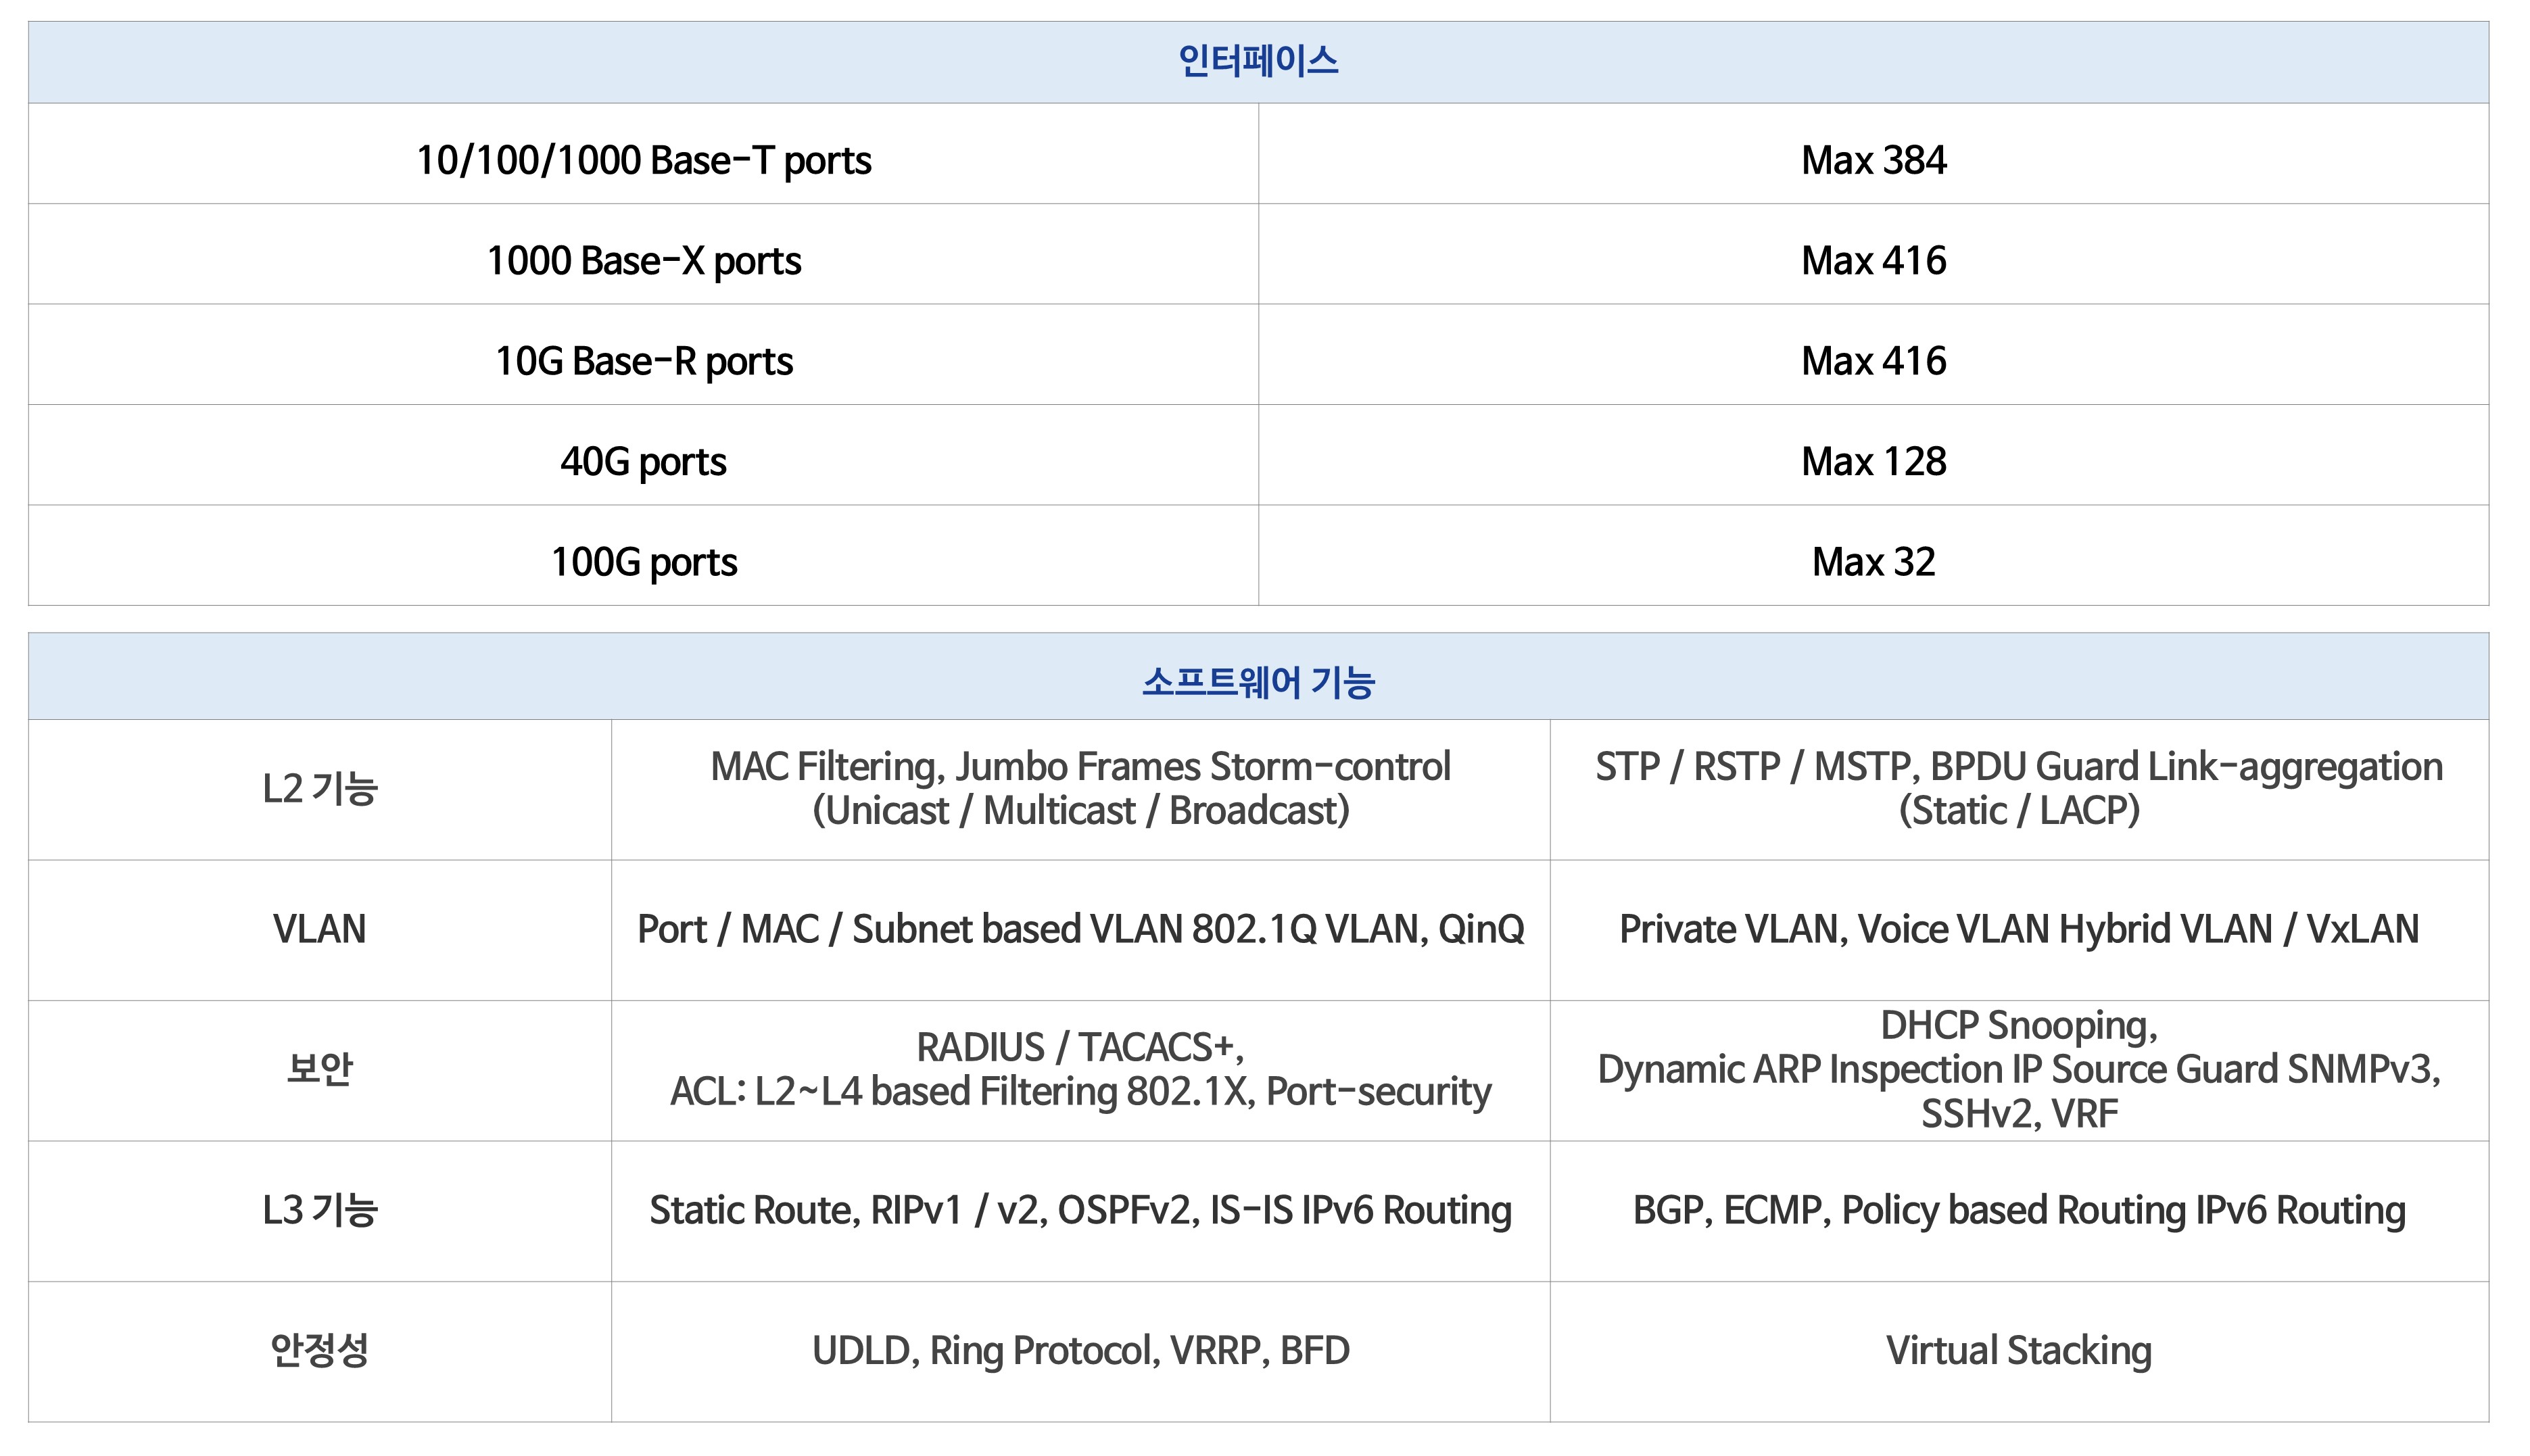Select the VLAN row header

tap(319, 929)
